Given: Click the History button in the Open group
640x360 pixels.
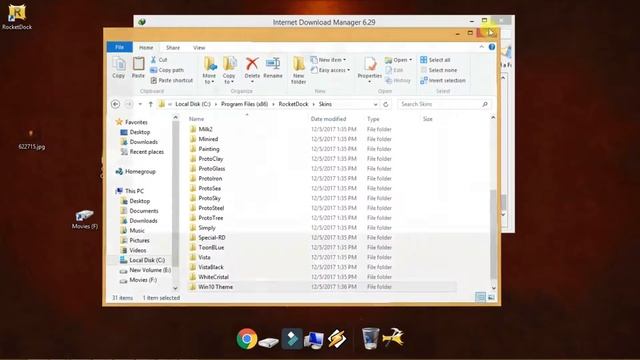Looking at the screenshot, I should click(398, 80).
